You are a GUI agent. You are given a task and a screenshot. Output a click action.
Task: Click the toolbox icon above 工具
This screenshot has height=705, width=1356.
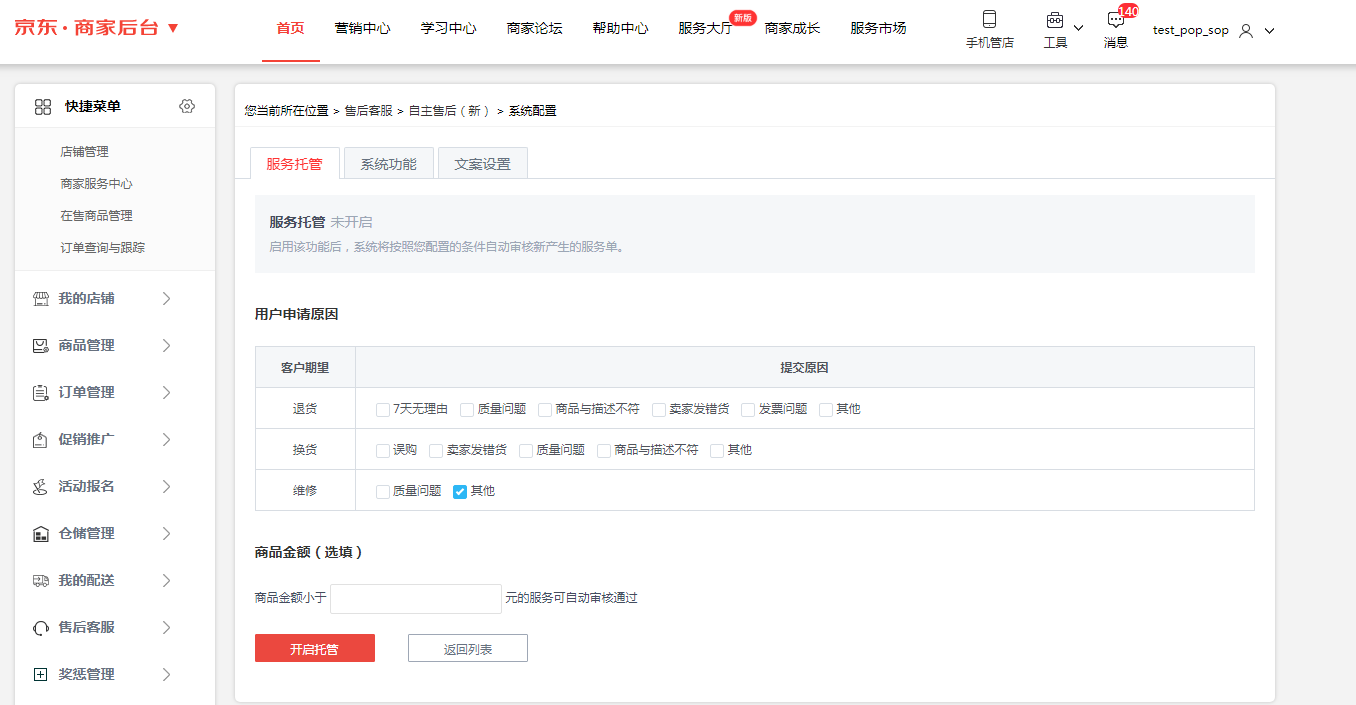(x=1054, y=20)
